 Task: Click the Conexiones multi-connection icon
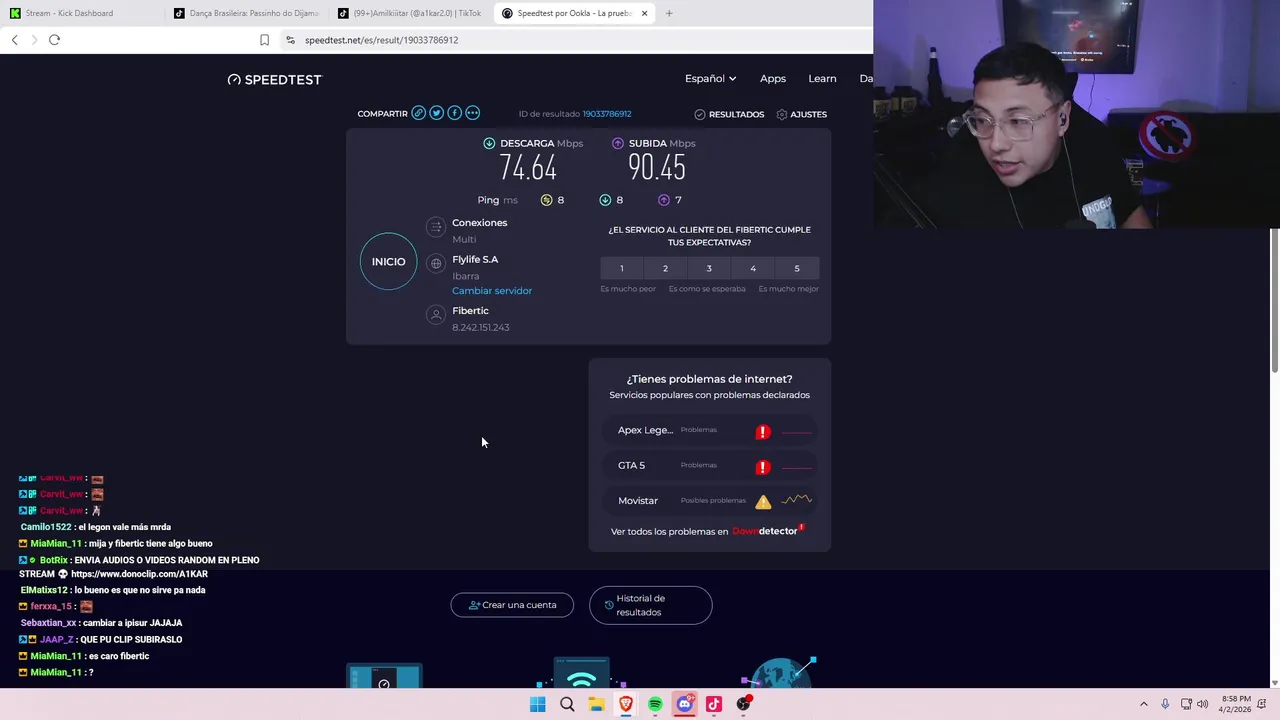tap(435, 228)
